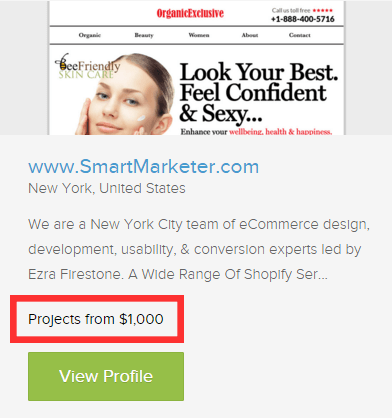Follow the red 'wellbeing, health & happiness' link
392x418 pixels.
[280, 132]
